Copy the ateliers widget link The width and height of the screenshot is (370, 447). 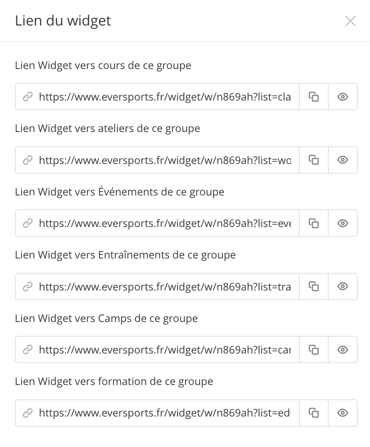coord(314,160)
